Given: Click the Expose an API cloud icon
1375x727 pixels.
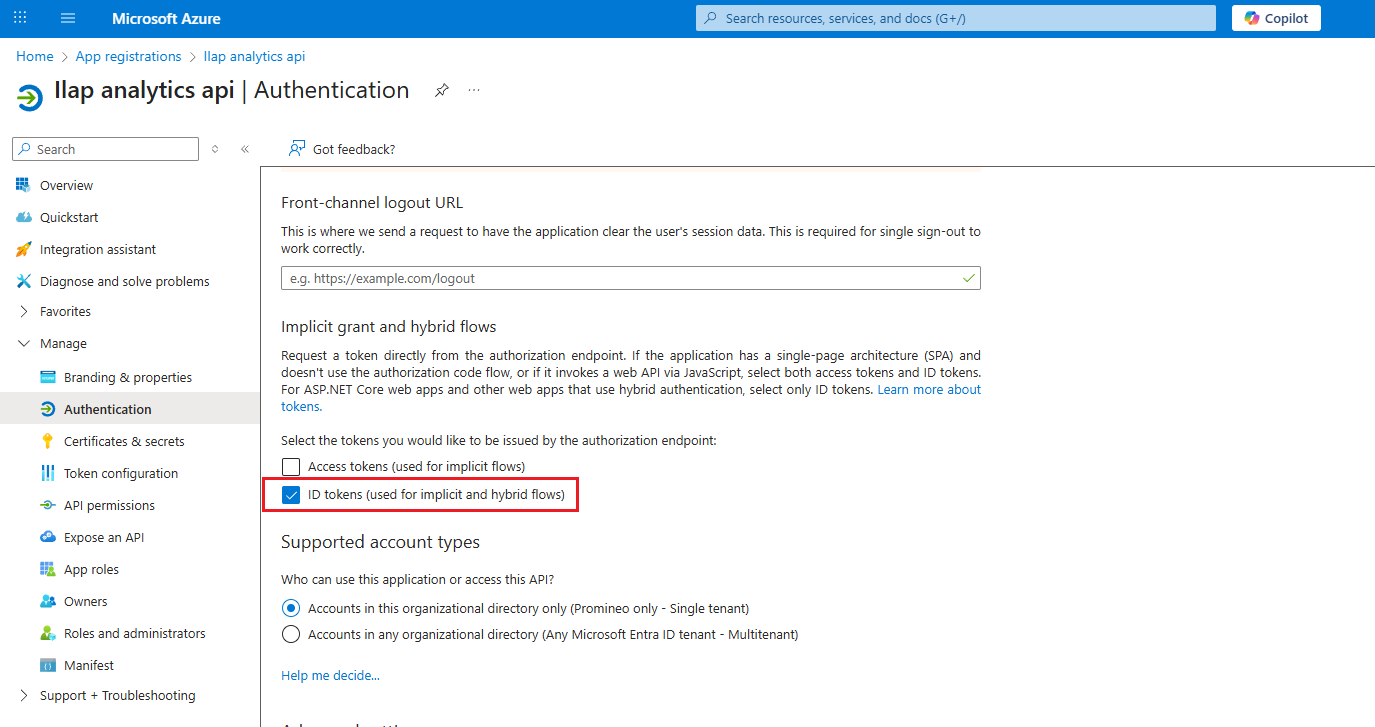Looking at the screenshot, I should click(47, 537).
